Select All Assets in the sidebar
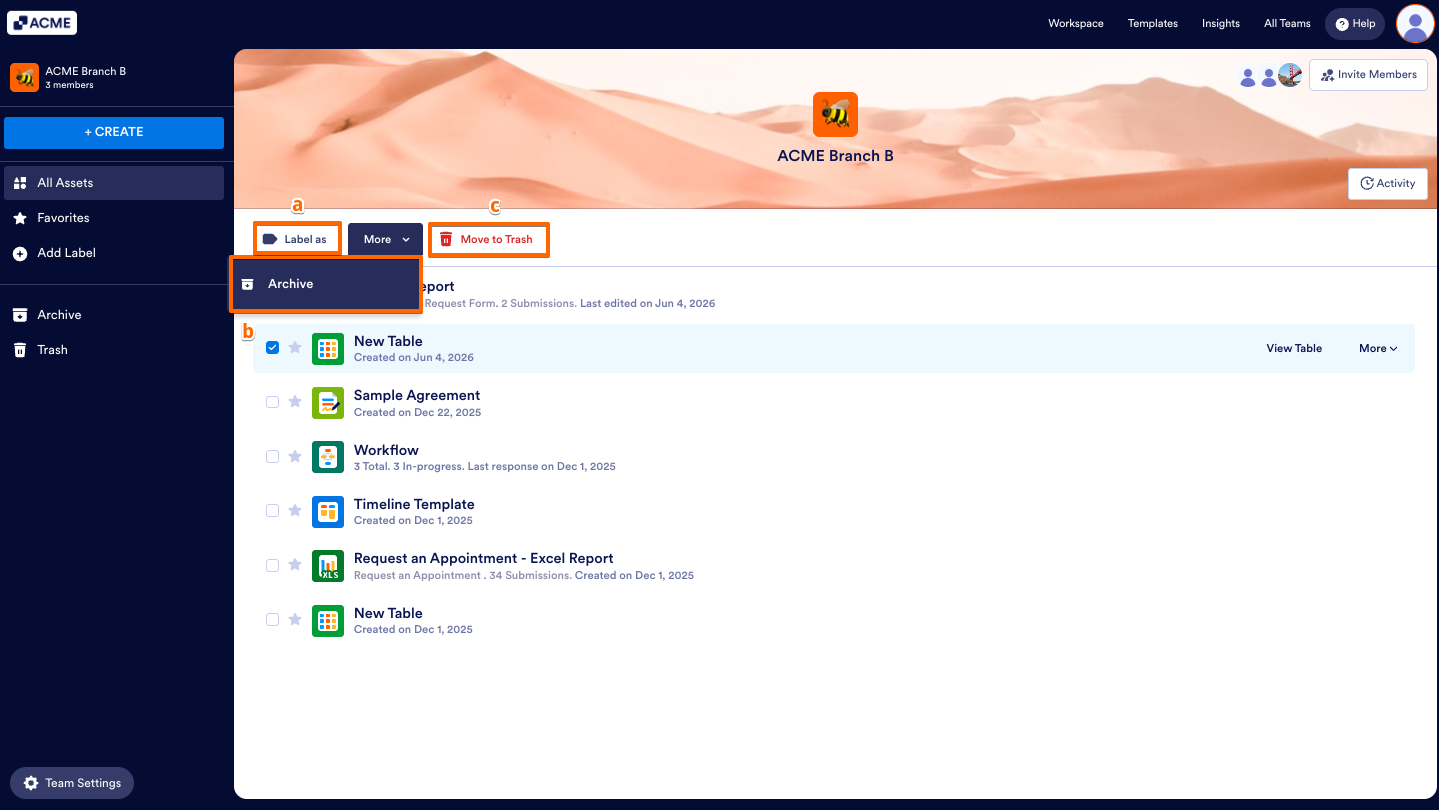1439x810 pixels. [114, 183]
